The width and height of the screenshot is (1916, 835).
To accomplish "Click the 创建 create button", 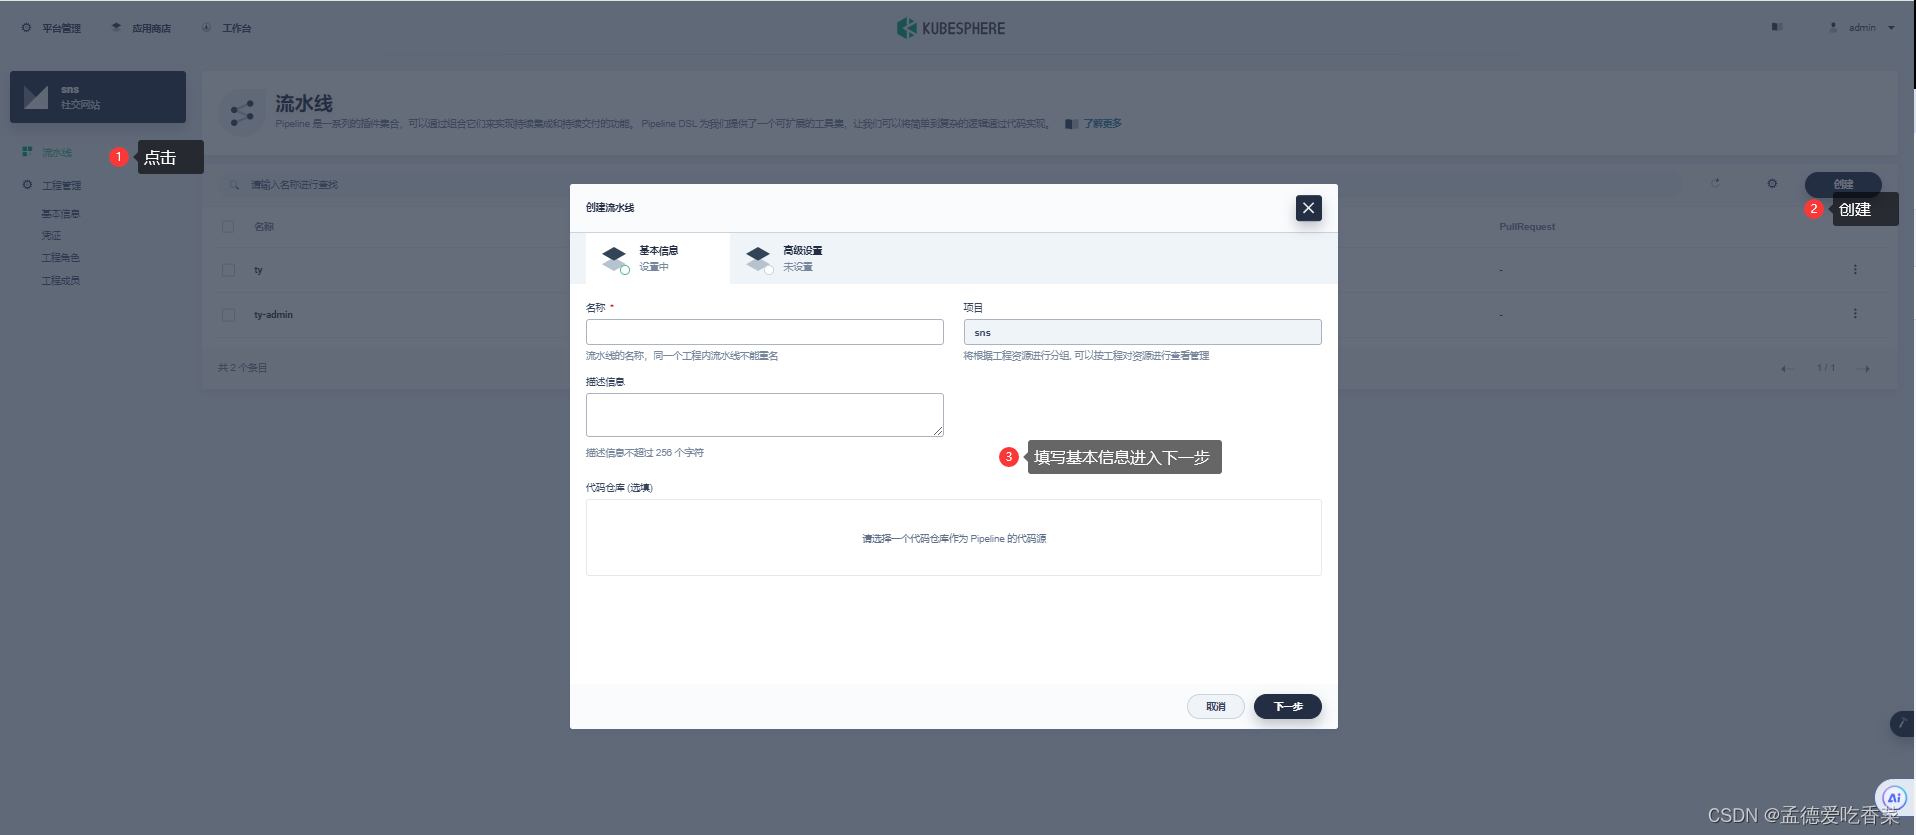I will tap(1843, 184).
